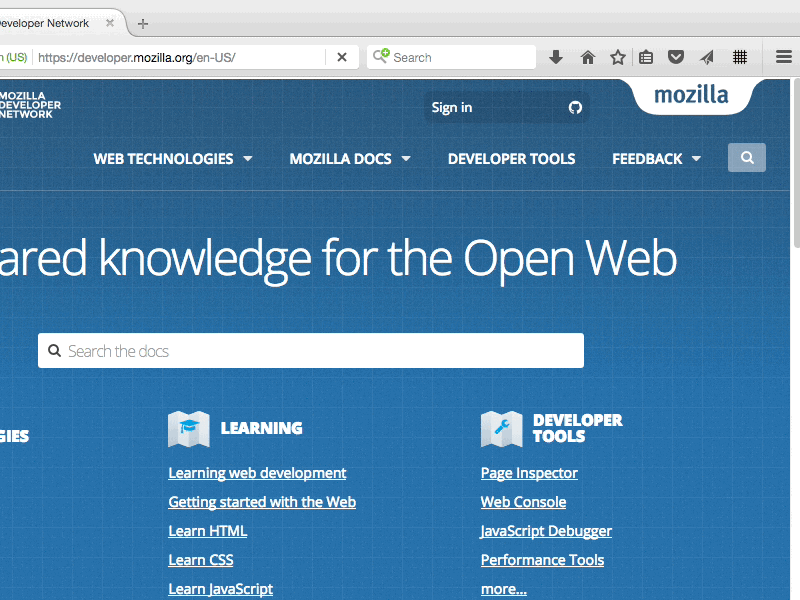Click the GitHub icon beside Sign in
This screenshot has height=600, width=800.
click(x=575, y=108)
